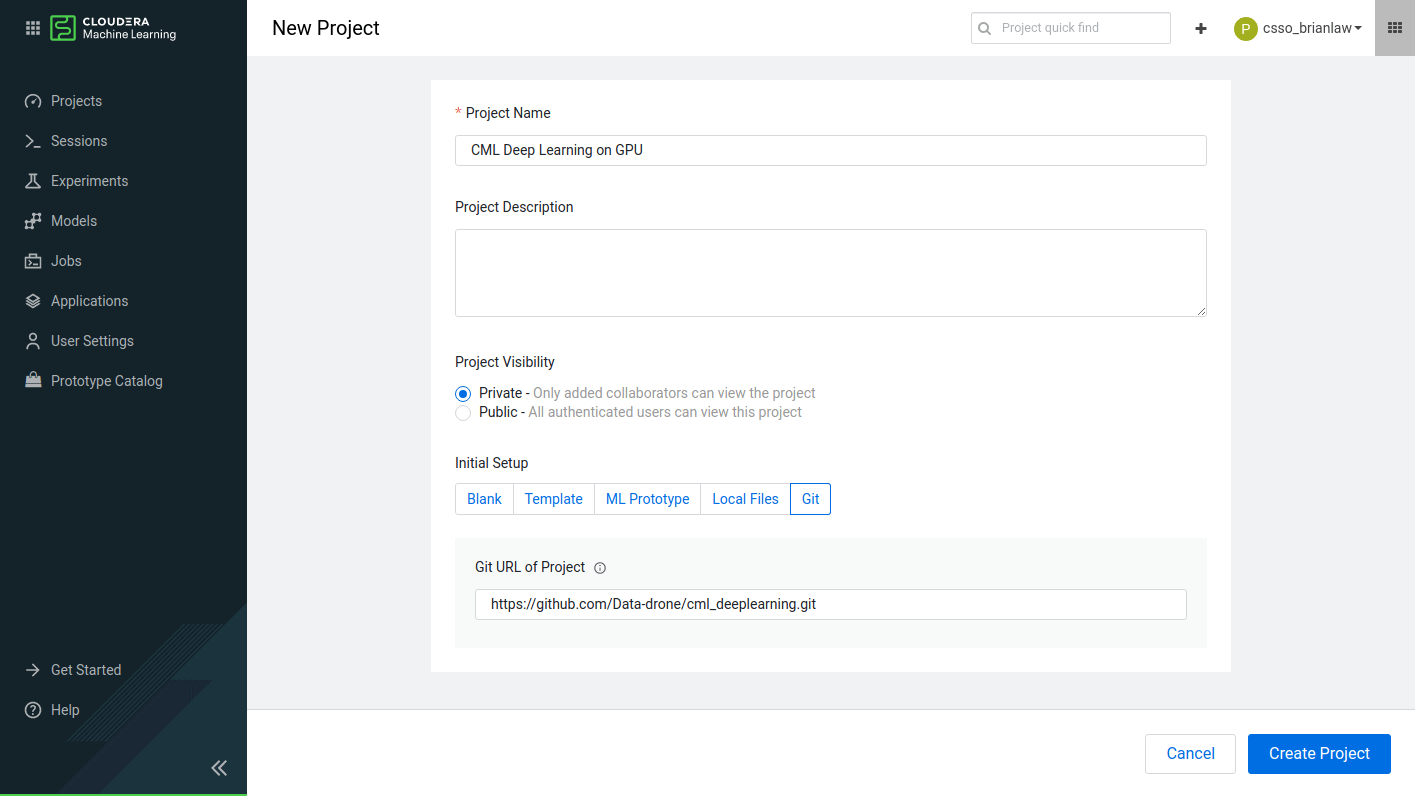
Task: Select the Local Files setup option
Action: tap(744, 498)
